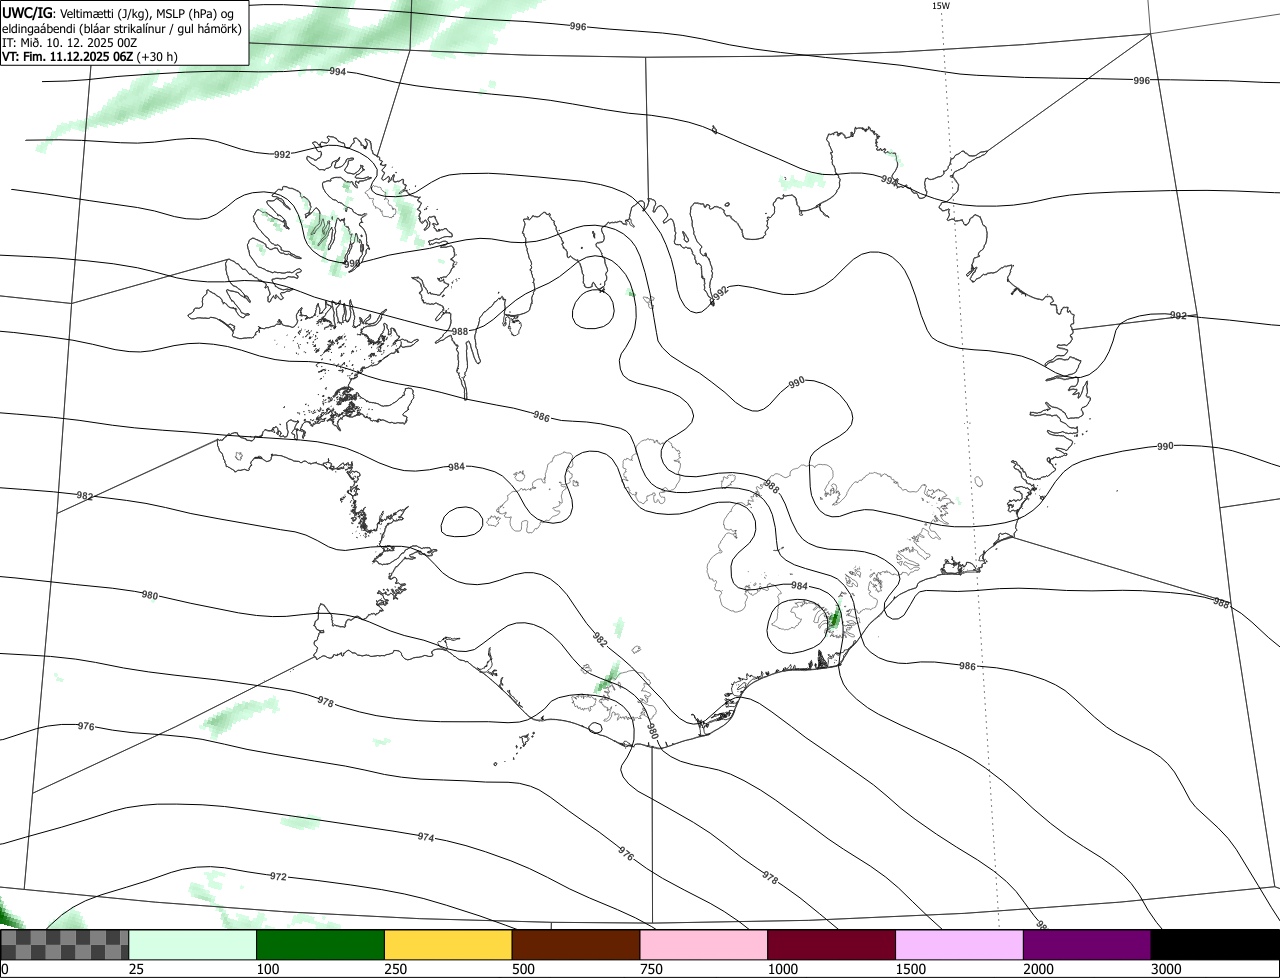The width and height of the screenshot is (1280, 978).
Task: Click the legend value "100"
Action: coord(267,970)
